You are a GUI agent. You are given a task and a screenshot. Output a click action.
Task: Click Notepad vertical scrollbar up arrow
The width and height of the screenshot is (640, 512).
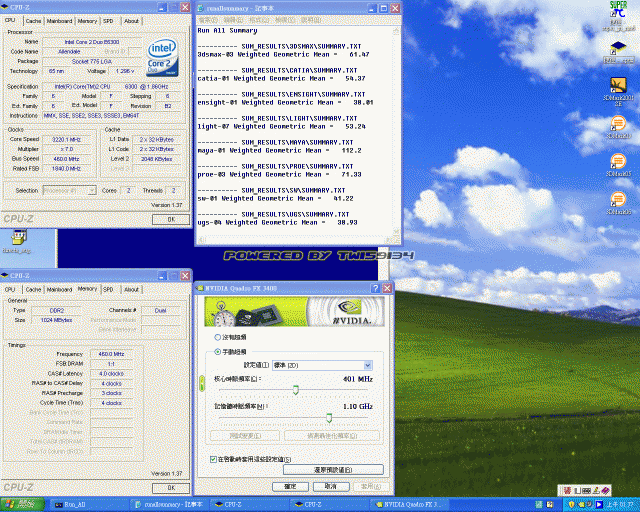click(396, 31)
